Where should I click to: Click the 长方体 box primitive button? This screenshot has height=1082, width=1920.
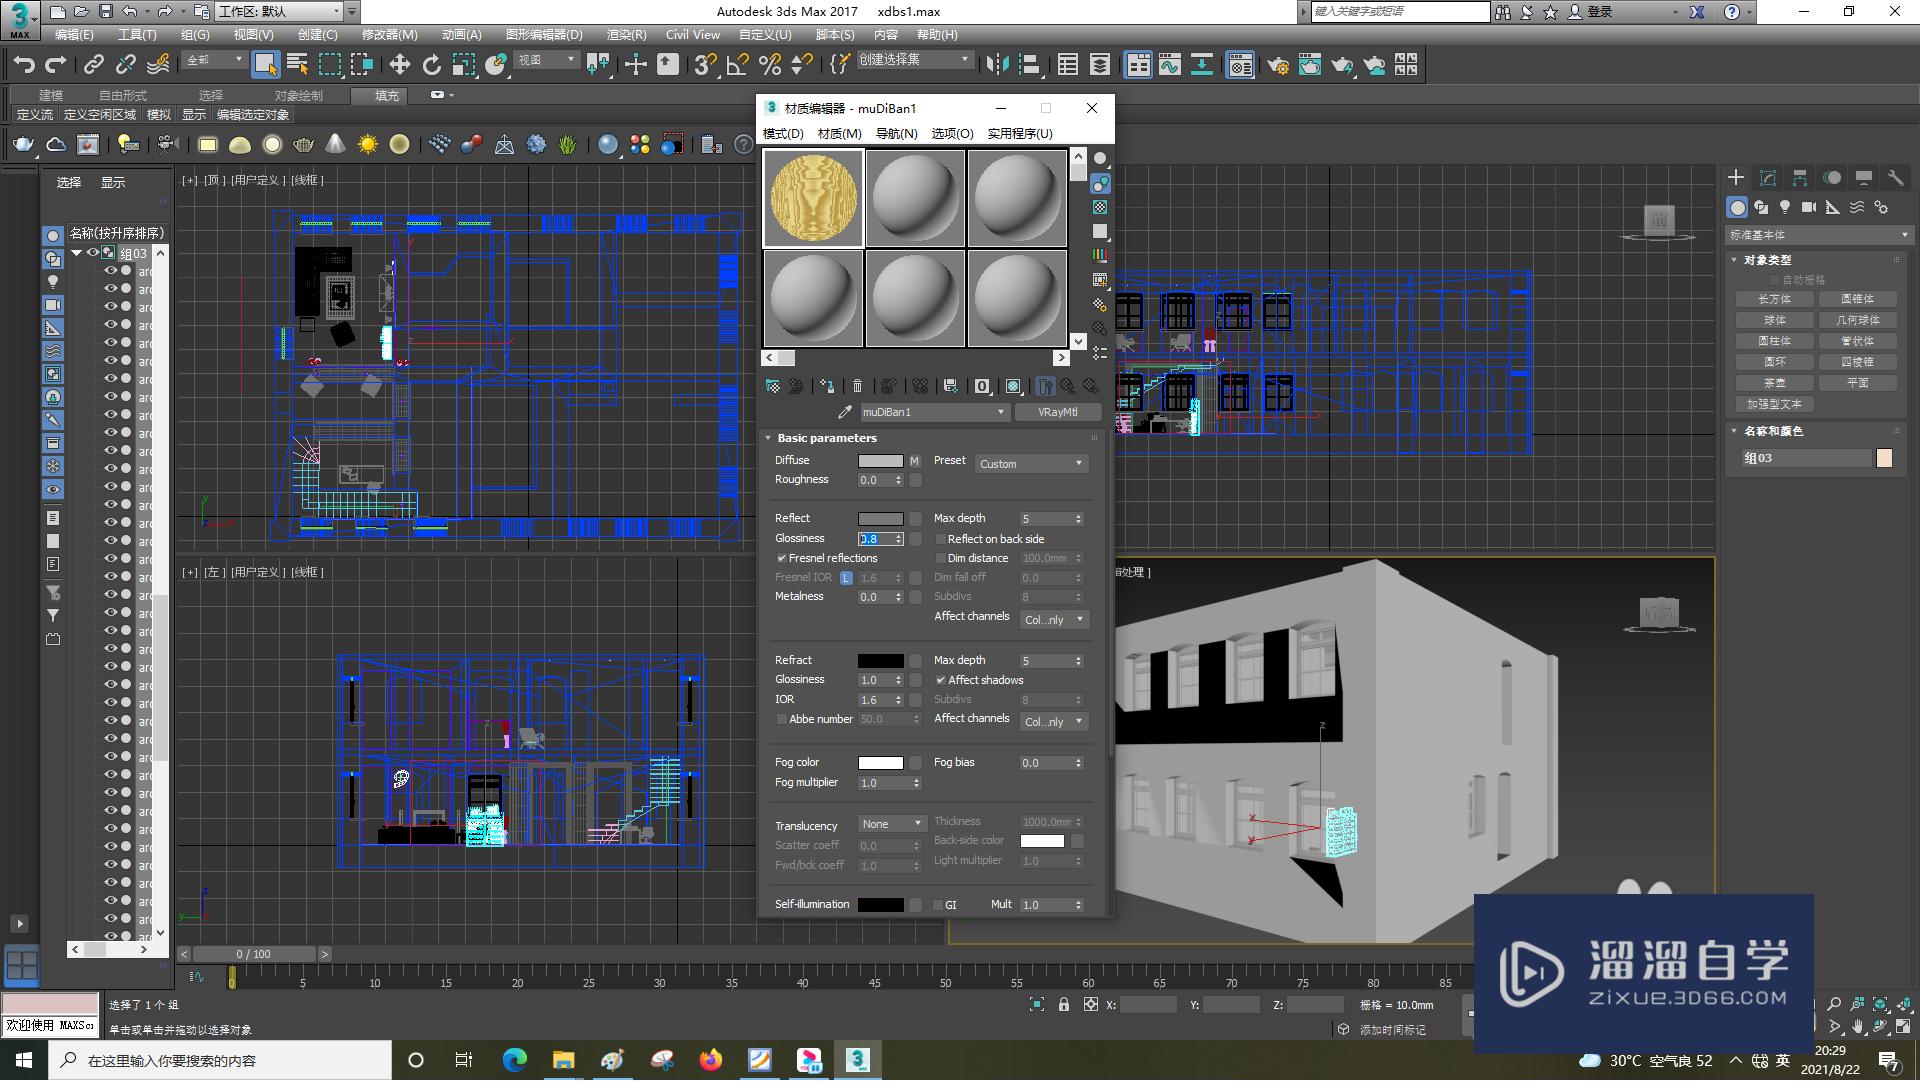point(1774,299)
